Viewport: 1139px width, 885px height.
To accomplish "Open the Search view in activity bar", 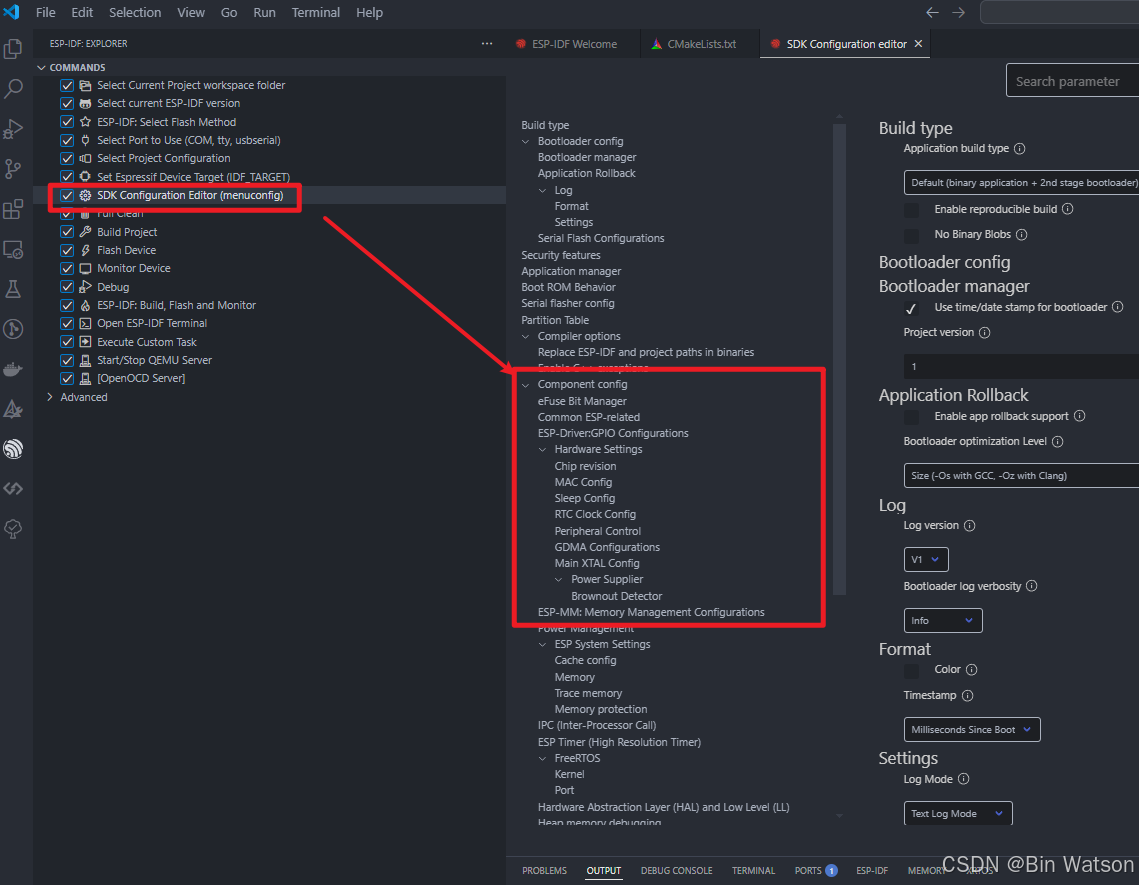I will point(13,89).
